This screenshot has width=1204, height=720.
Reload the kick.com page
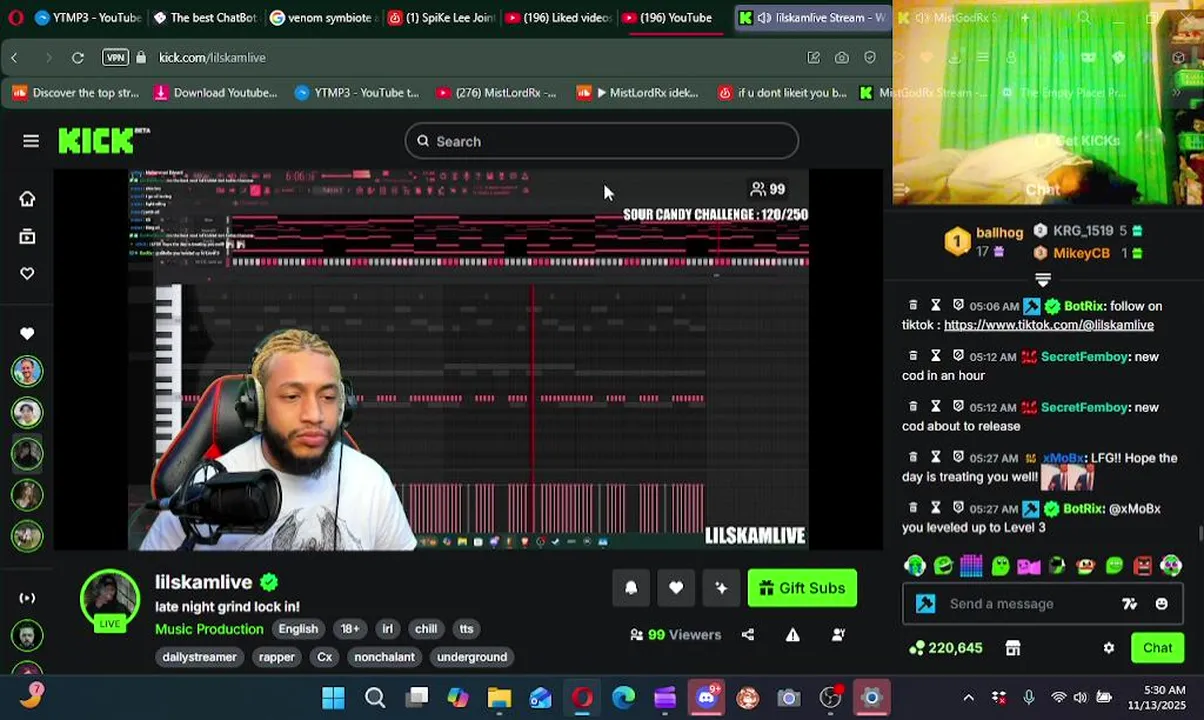pyautogui.click(x=78, y=58)
